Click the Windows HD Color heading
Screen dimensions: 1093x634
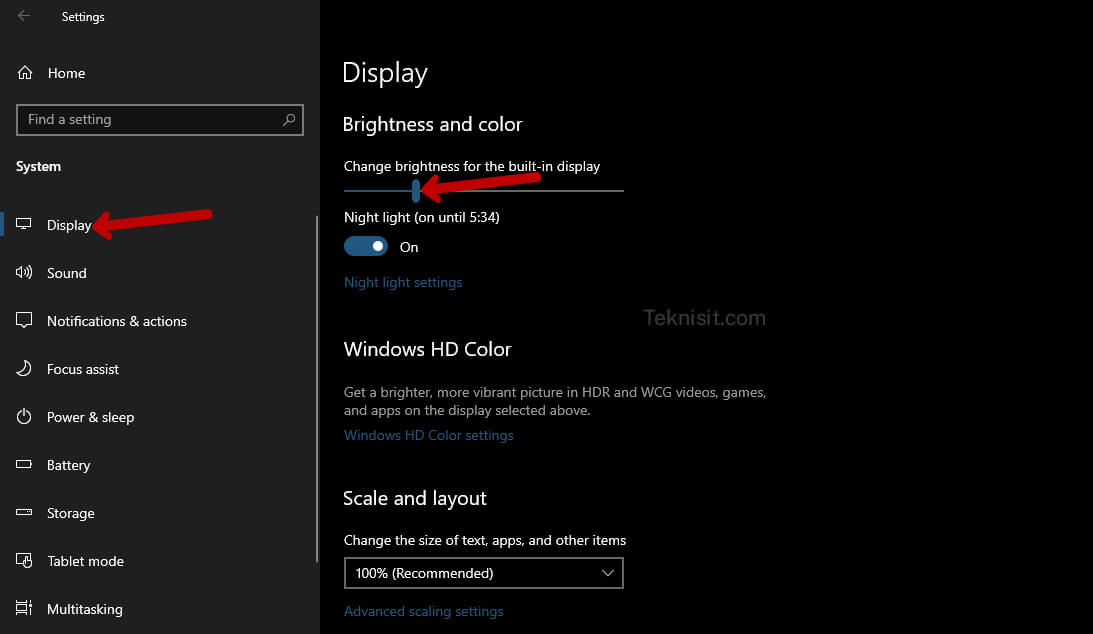(x=427, y=349)
